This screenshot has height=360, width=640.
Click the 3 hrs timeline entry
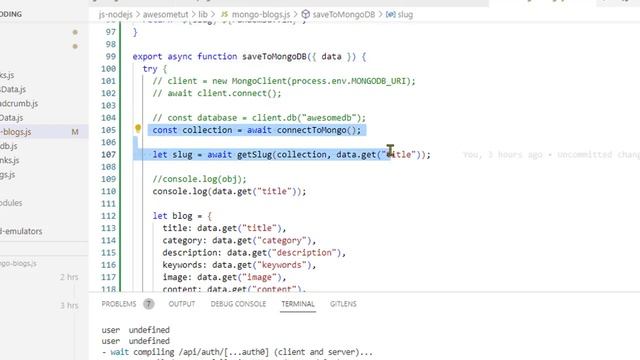click(x=69, y=305)
